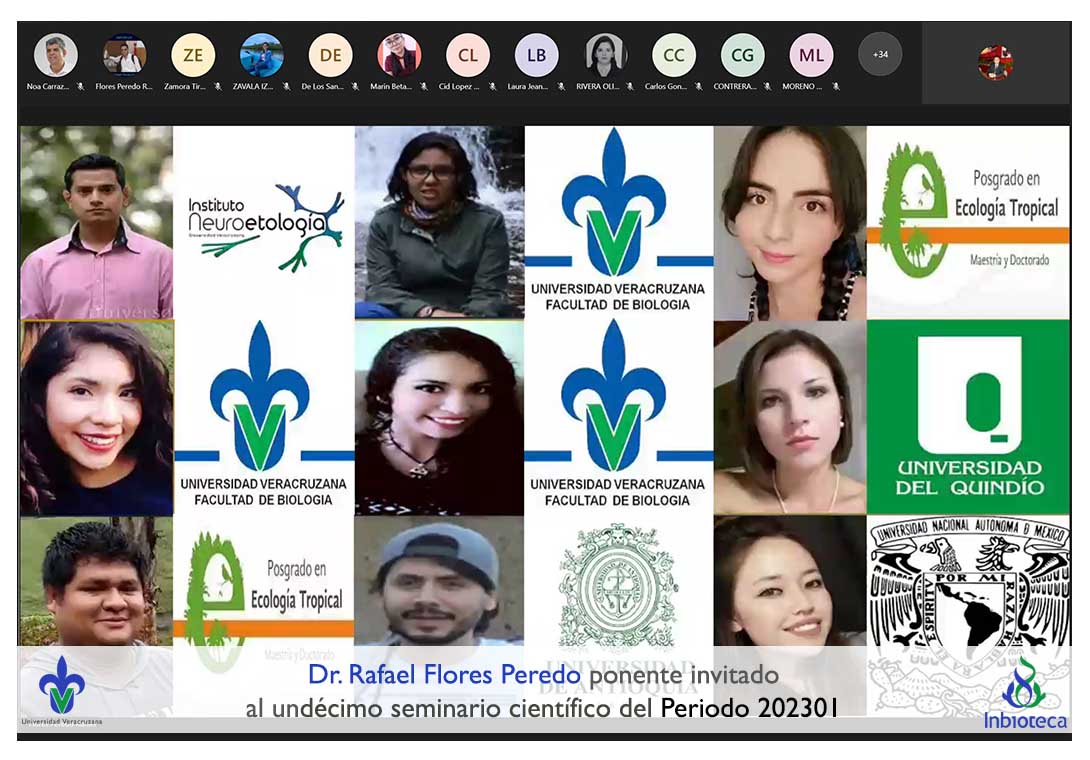Click the CG avatar for Contreras
Viewport: 1090px width, 760px height.
tap(742, 56)
